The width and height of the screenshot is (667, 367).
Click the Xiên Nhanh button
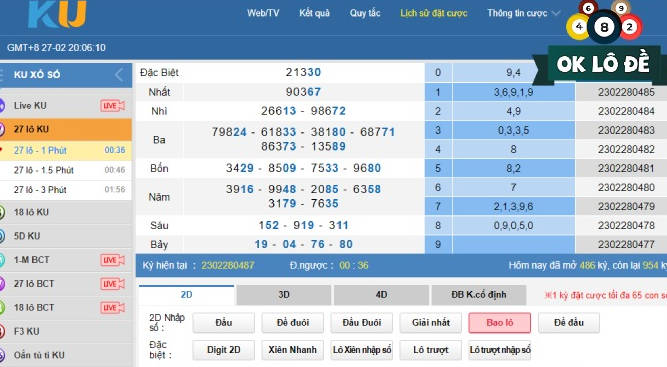[293, 350]
